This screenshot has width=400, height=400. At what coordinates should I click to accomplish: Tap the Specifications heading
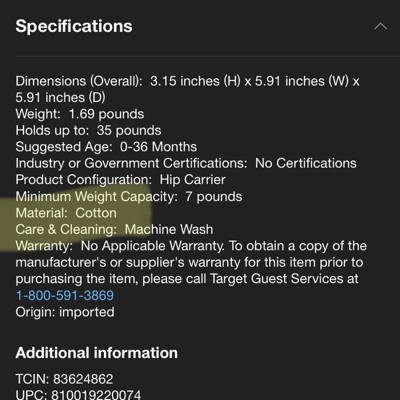pyautogui.click(x=74, y=26)
